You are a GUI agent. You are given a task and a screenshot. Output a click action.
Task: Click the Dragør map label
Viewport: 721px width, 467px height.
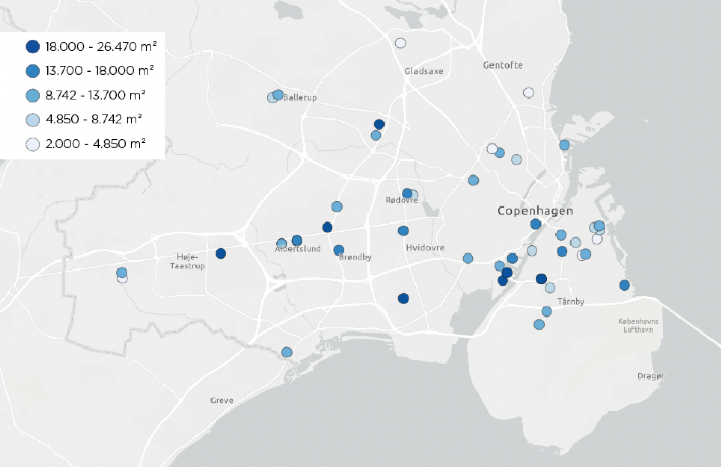pos(651,376)
